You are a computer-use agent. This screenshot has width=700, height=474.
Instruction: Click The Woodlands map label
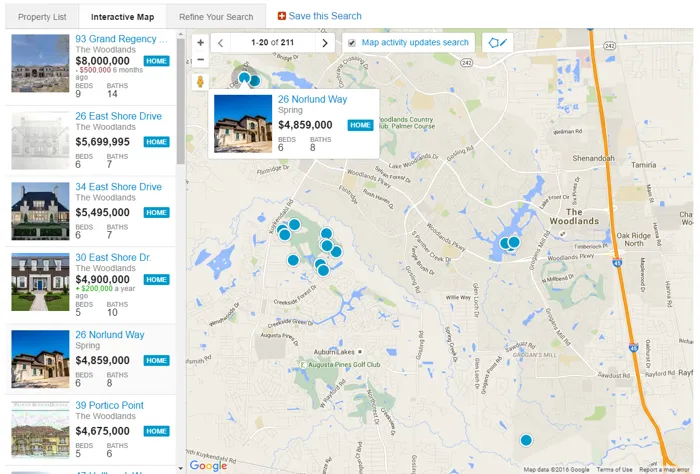pyautogui.click(x=574, y=216)
